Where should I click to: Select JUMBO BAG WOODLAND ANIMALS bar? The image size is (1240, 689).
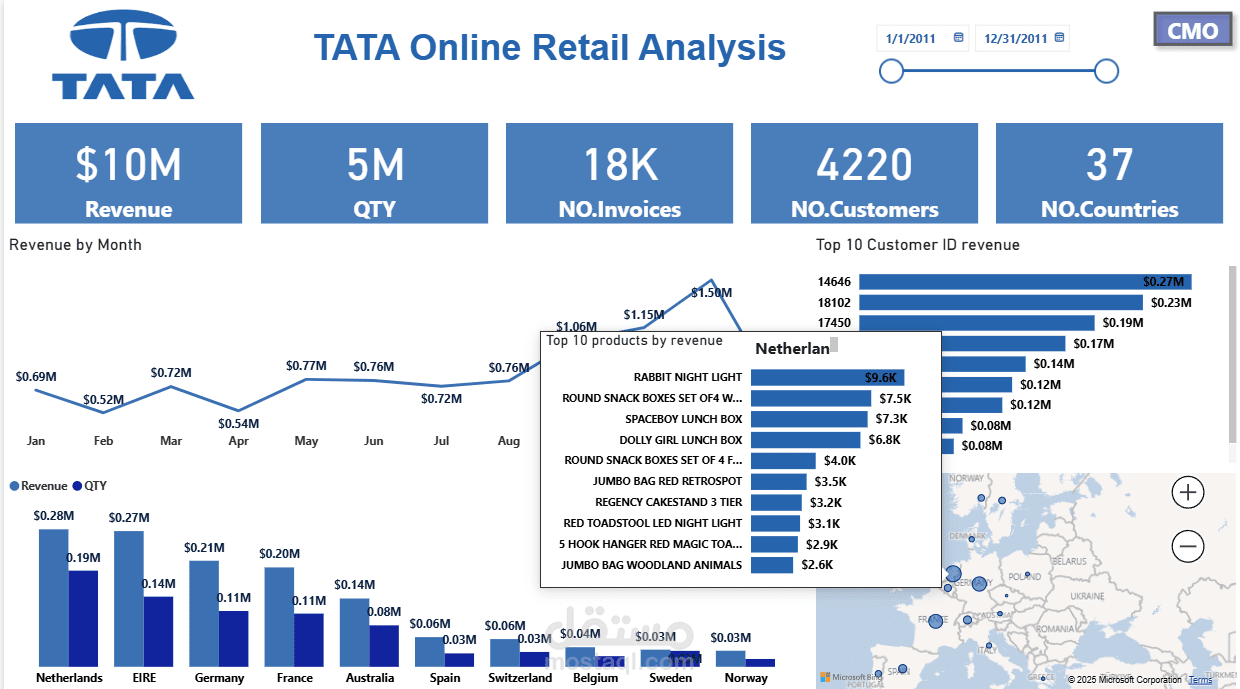click(772, 565)
